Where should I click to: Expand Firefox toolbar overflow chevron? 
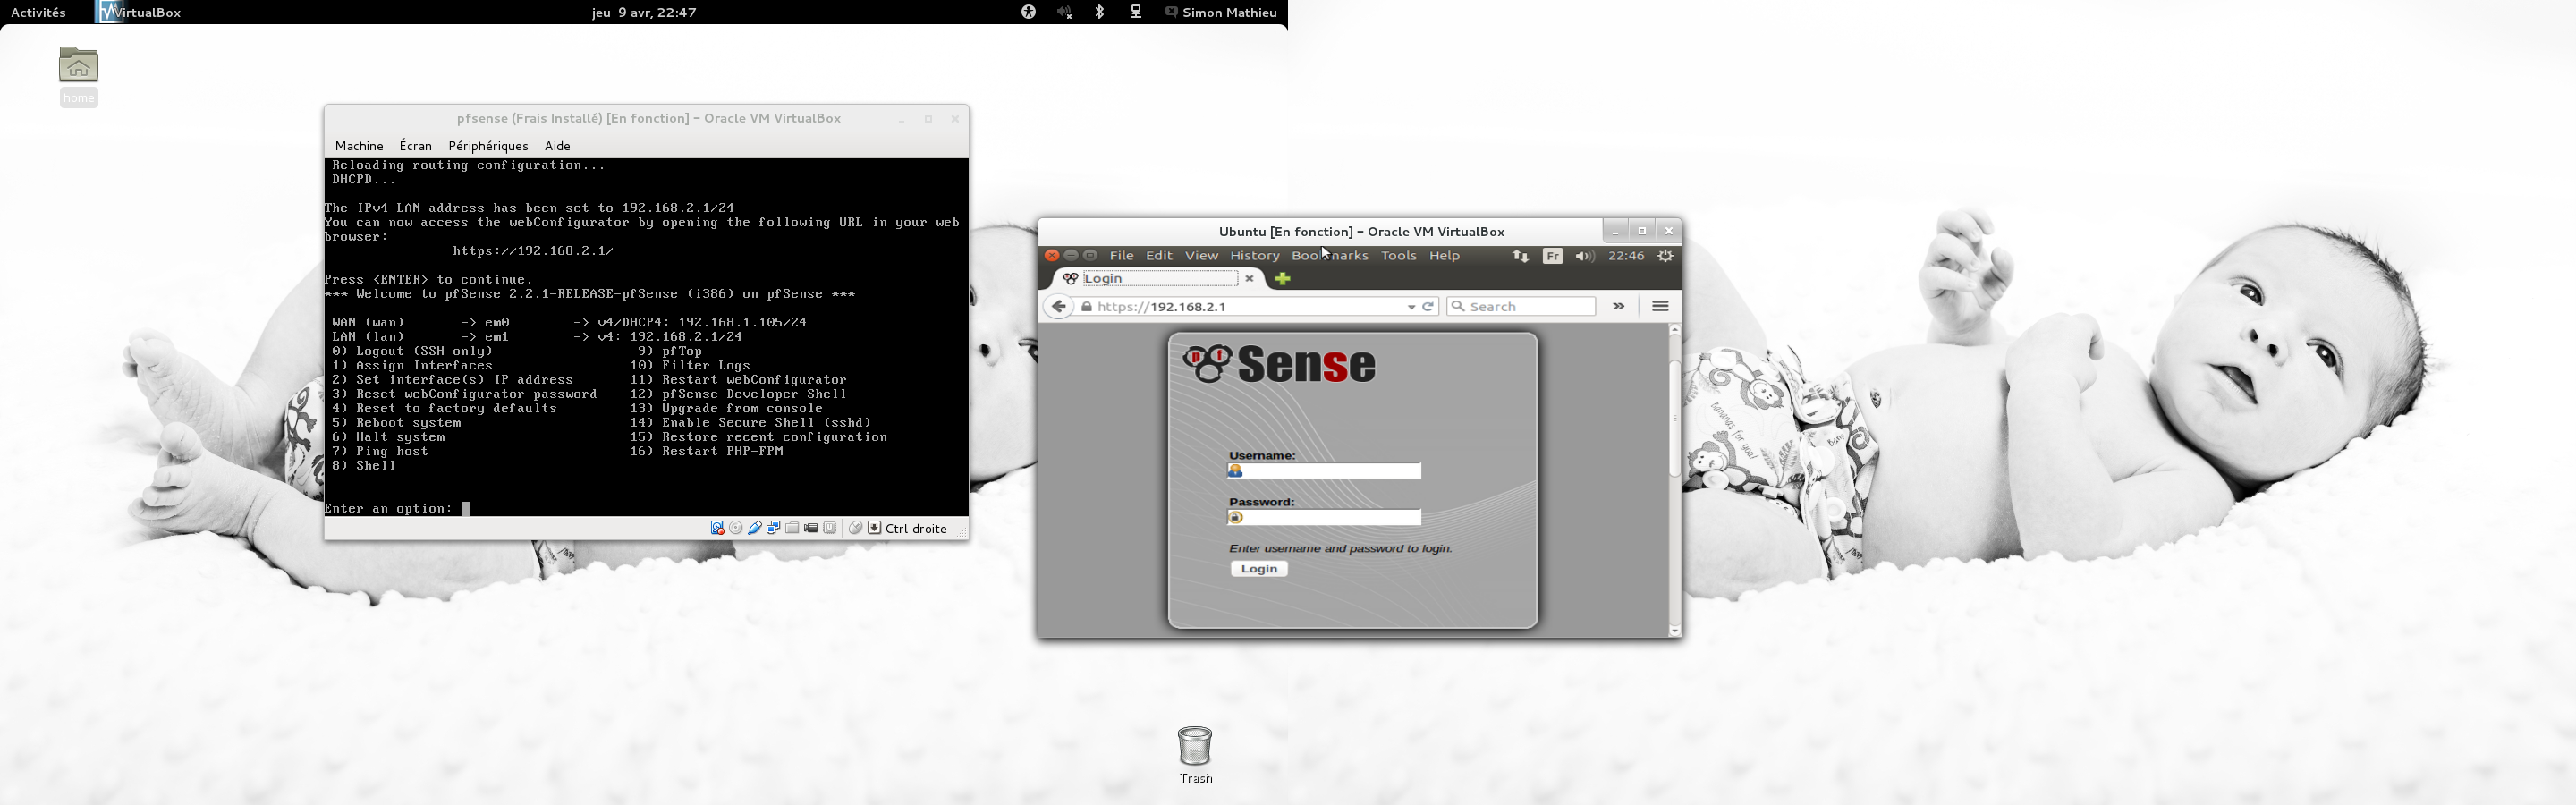click(x=1619, y=307)
